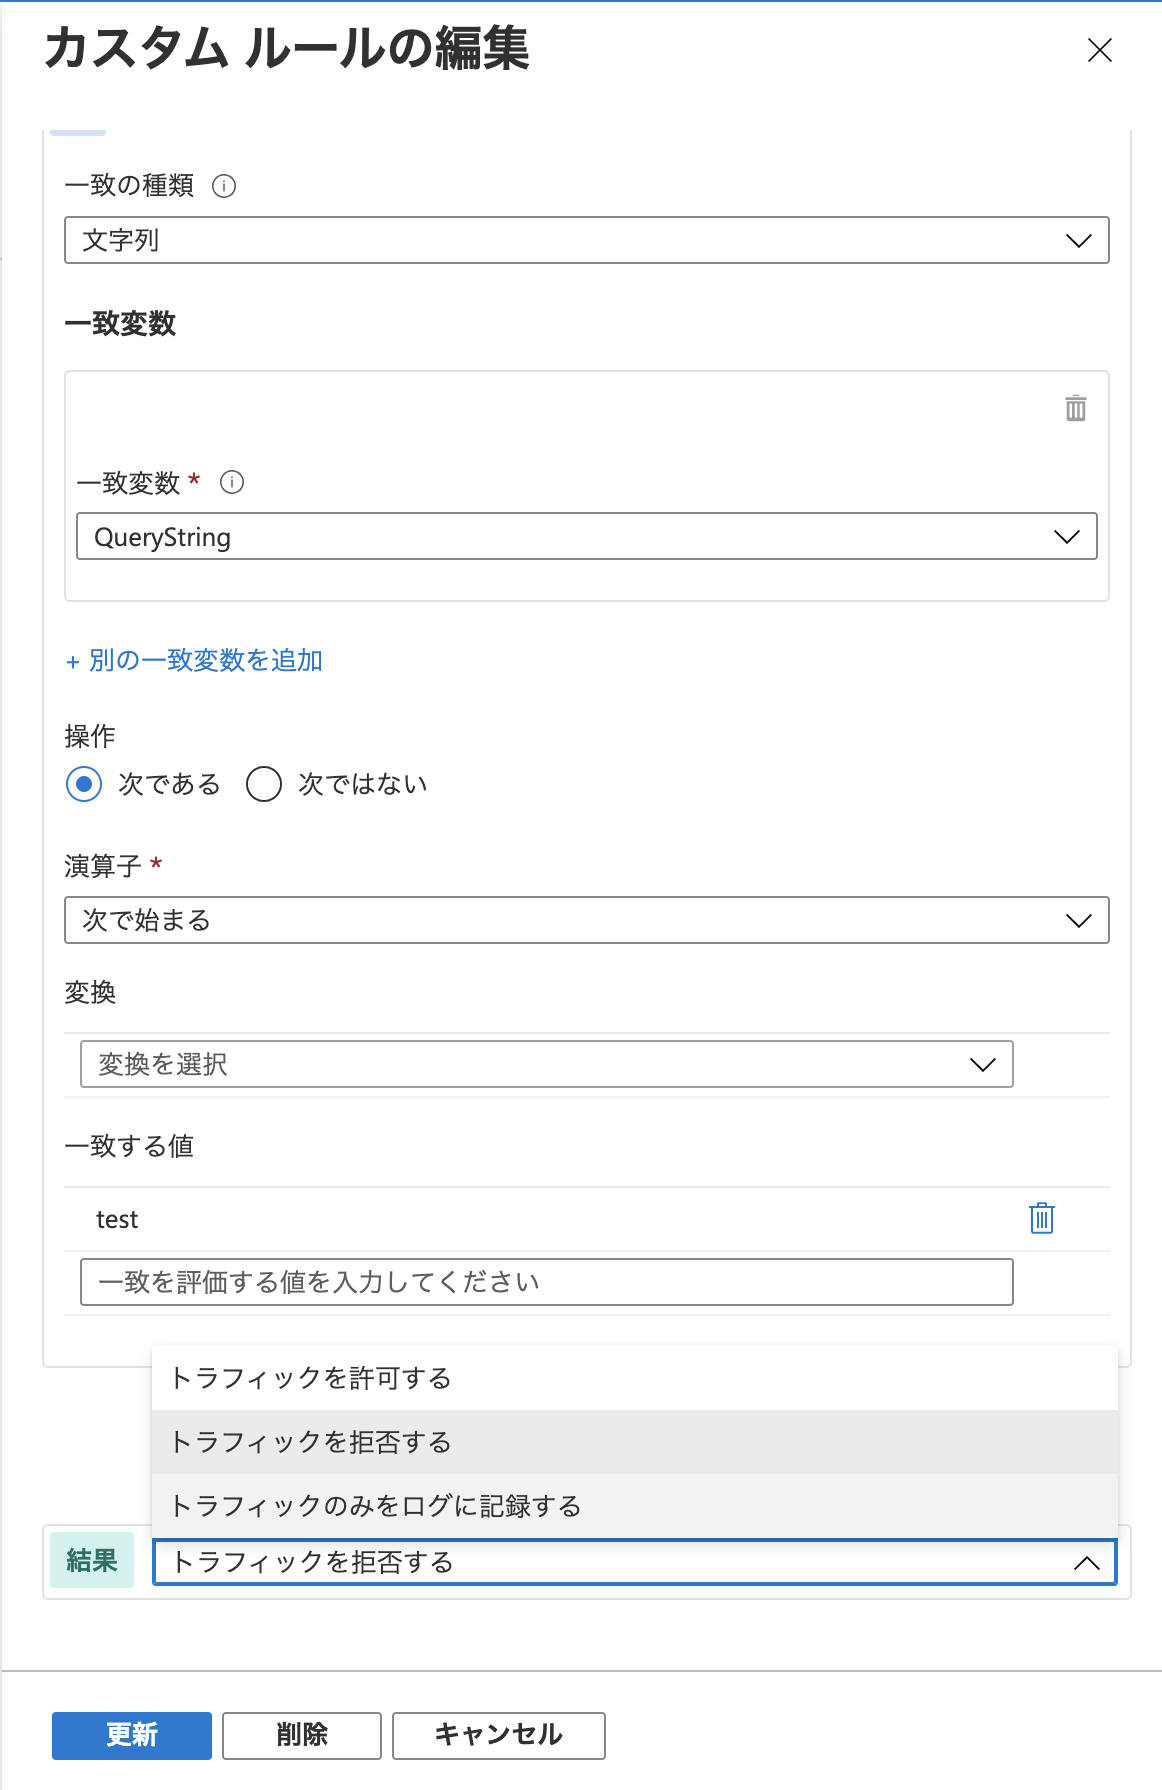Click the info icon next to 一致変数
1162x1790 pixels.
click(232, 483)
